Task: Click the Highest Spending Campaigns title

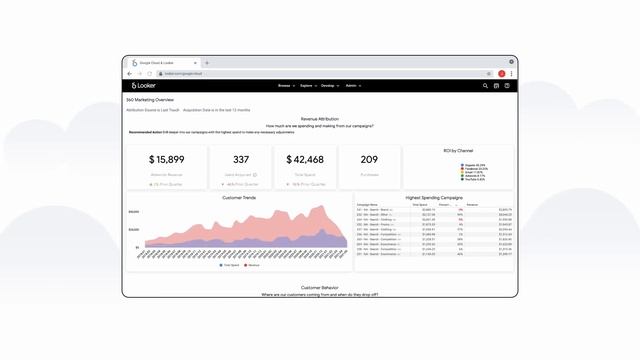Action: pos(434,198)
